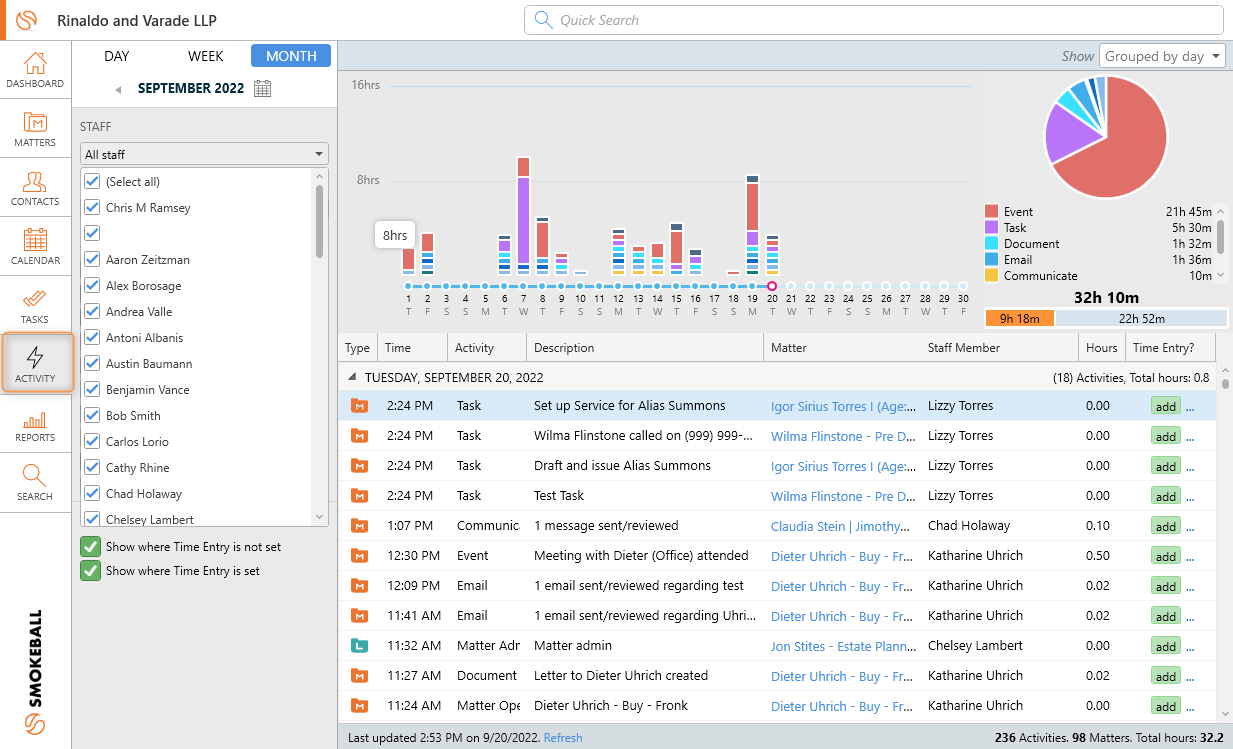This screenshot has height=749, width=1233.
Task: Click add on the Matter admin row
Action: tap(1166, 647)
